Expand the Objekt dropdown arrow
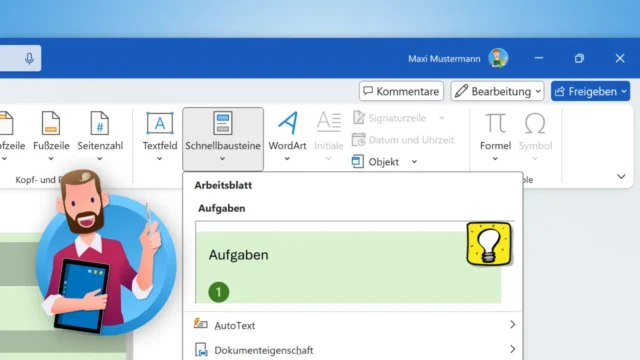 click(414, 162)
